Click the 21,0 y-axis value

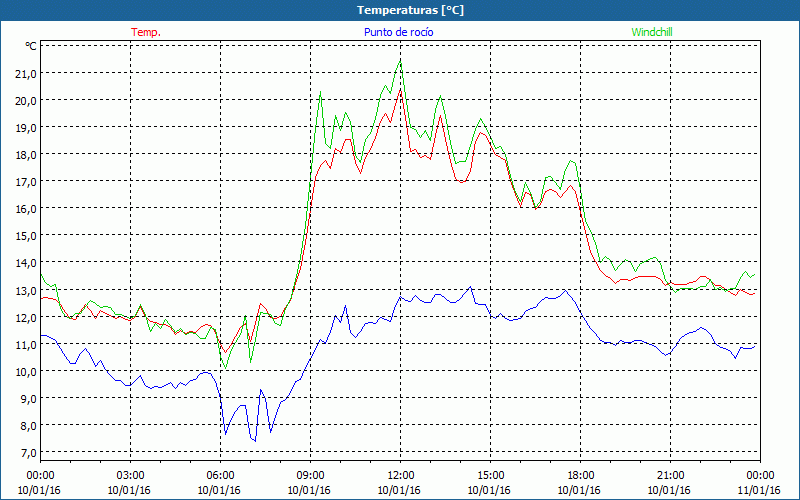27,73
